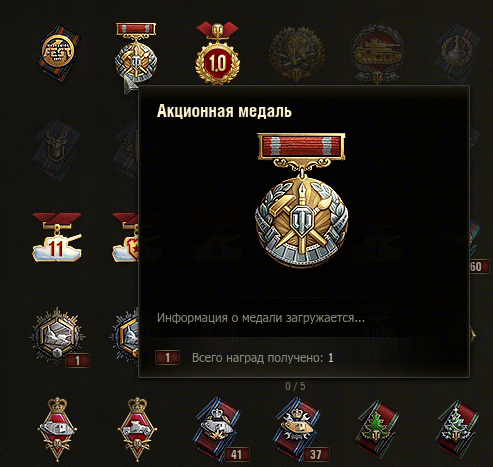Click the partially hidden tank medal with red star
The width and height of the screenshot is (493, 467).
click(125, 237)
